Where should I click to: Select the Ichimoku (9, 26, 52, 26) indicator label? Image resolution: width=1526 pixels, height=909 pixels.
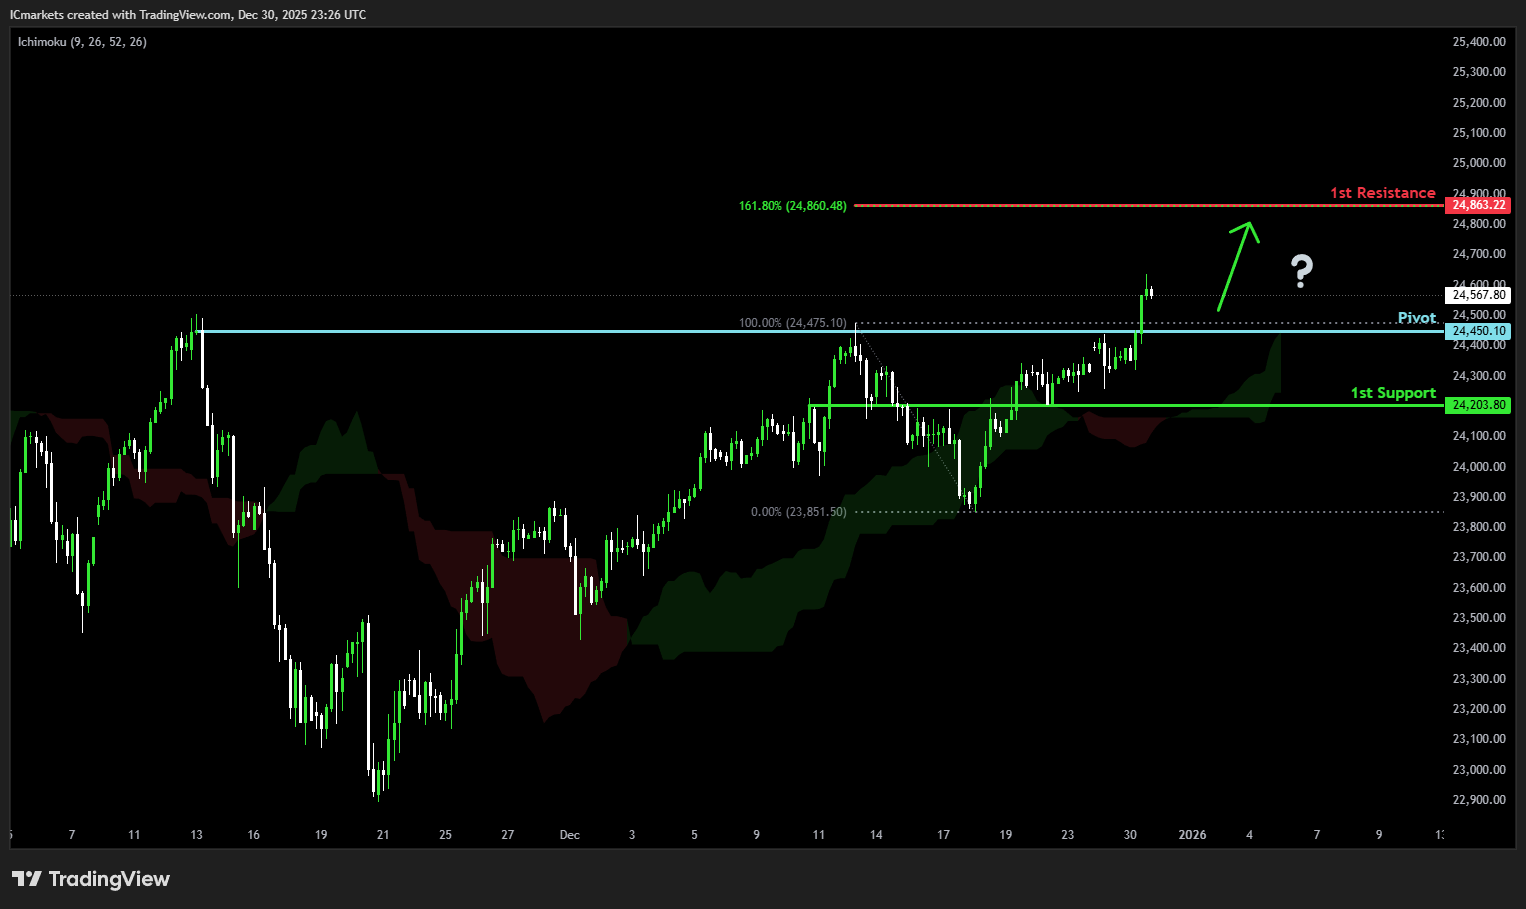82,42
